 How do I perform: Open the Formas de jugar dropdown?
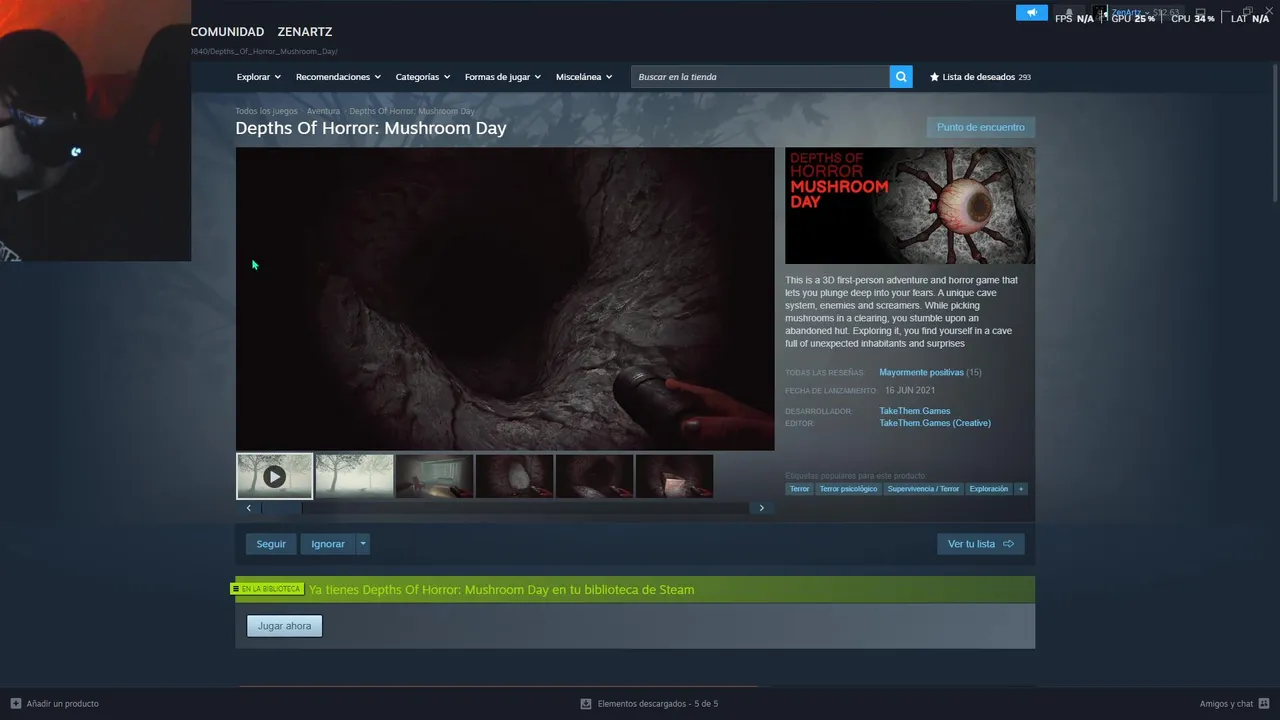[x=502, y=77]
